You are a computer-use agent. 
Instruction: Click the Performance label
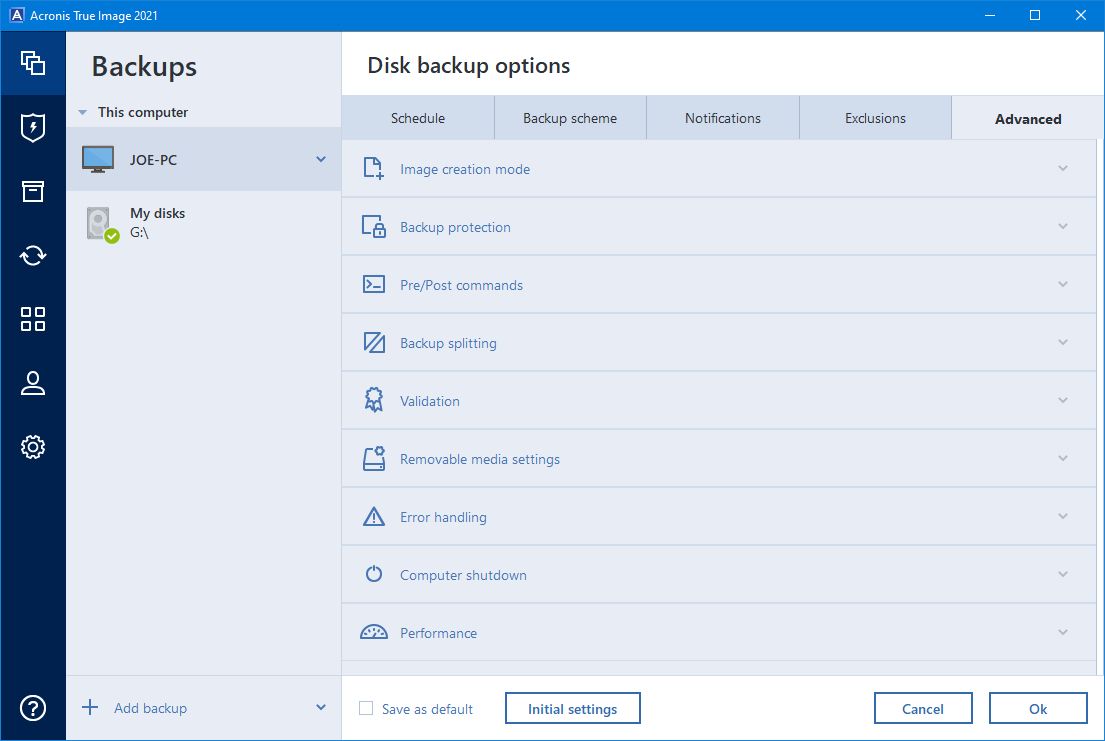438,633
